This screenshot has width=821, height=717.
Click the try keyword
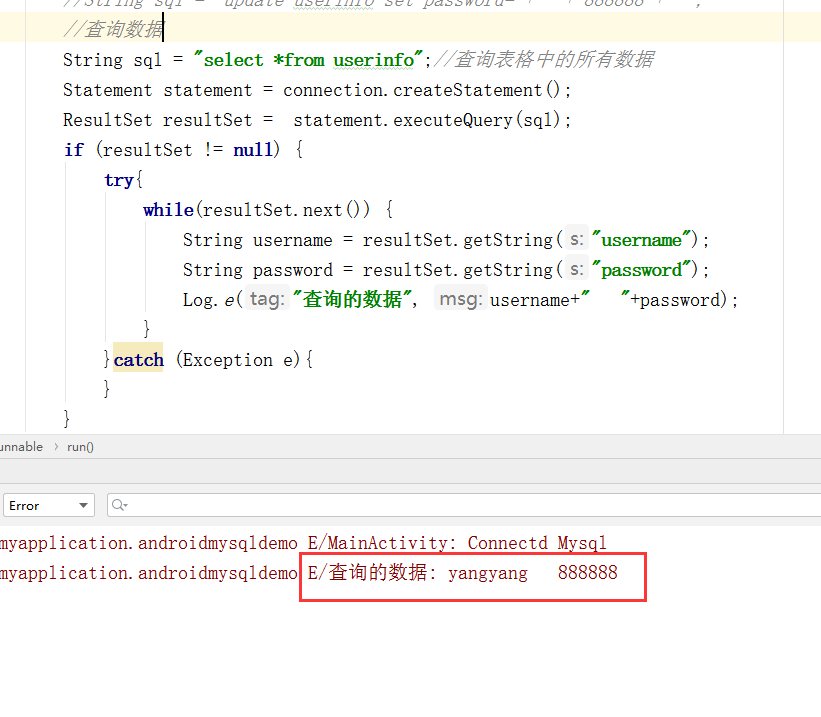point(119,180)
